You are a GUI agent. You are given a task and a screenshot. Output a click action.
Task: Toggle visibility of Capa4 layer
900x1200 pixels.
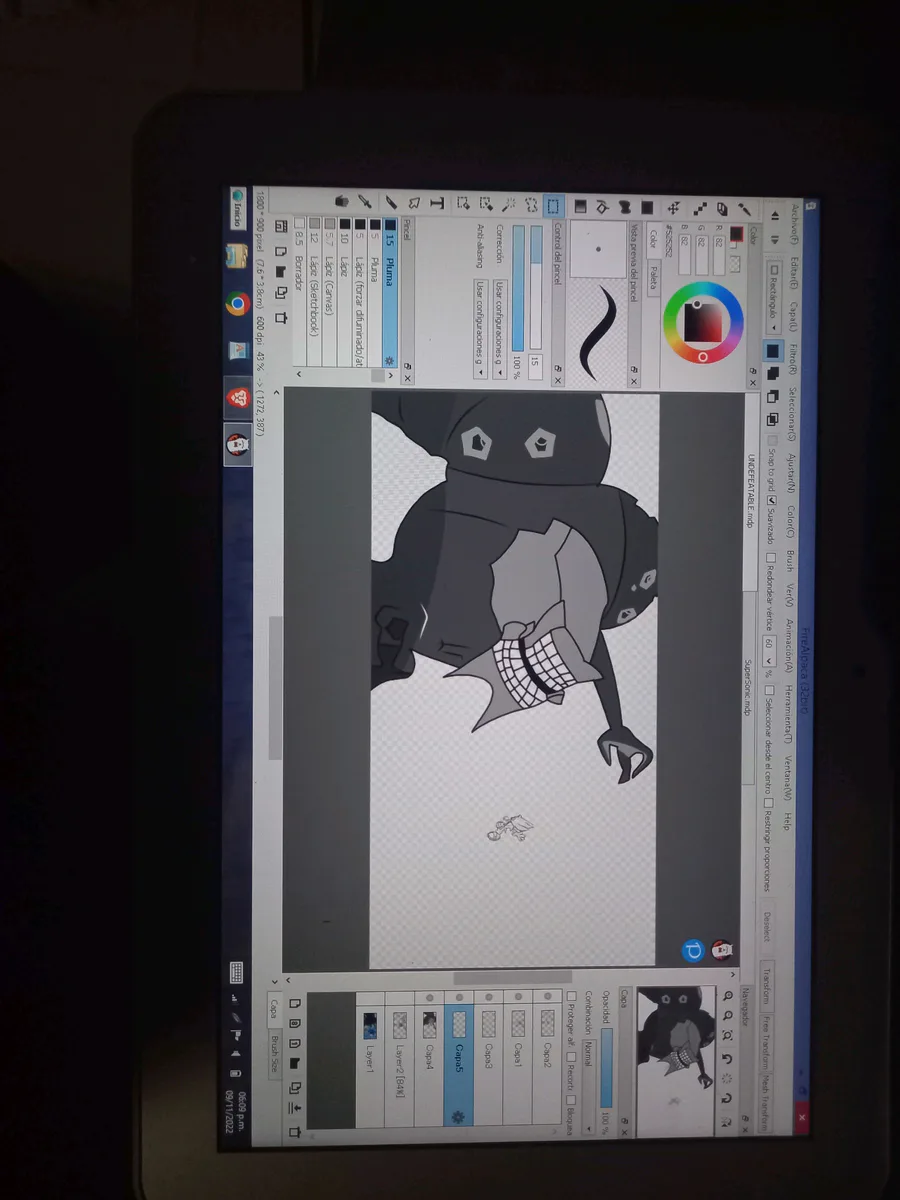click(430, 998)
